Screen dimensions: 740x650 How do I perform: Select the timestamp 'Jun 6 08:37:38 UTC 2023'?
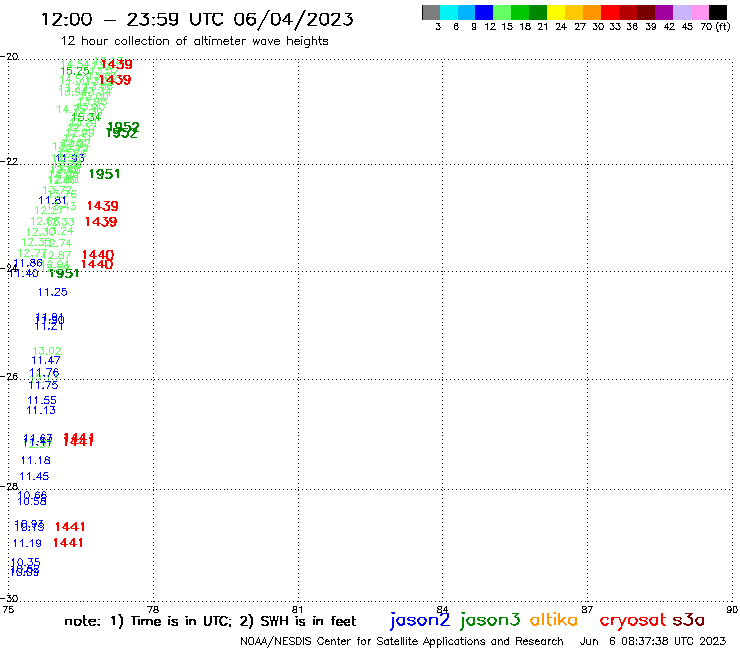(x=653, y=641)
